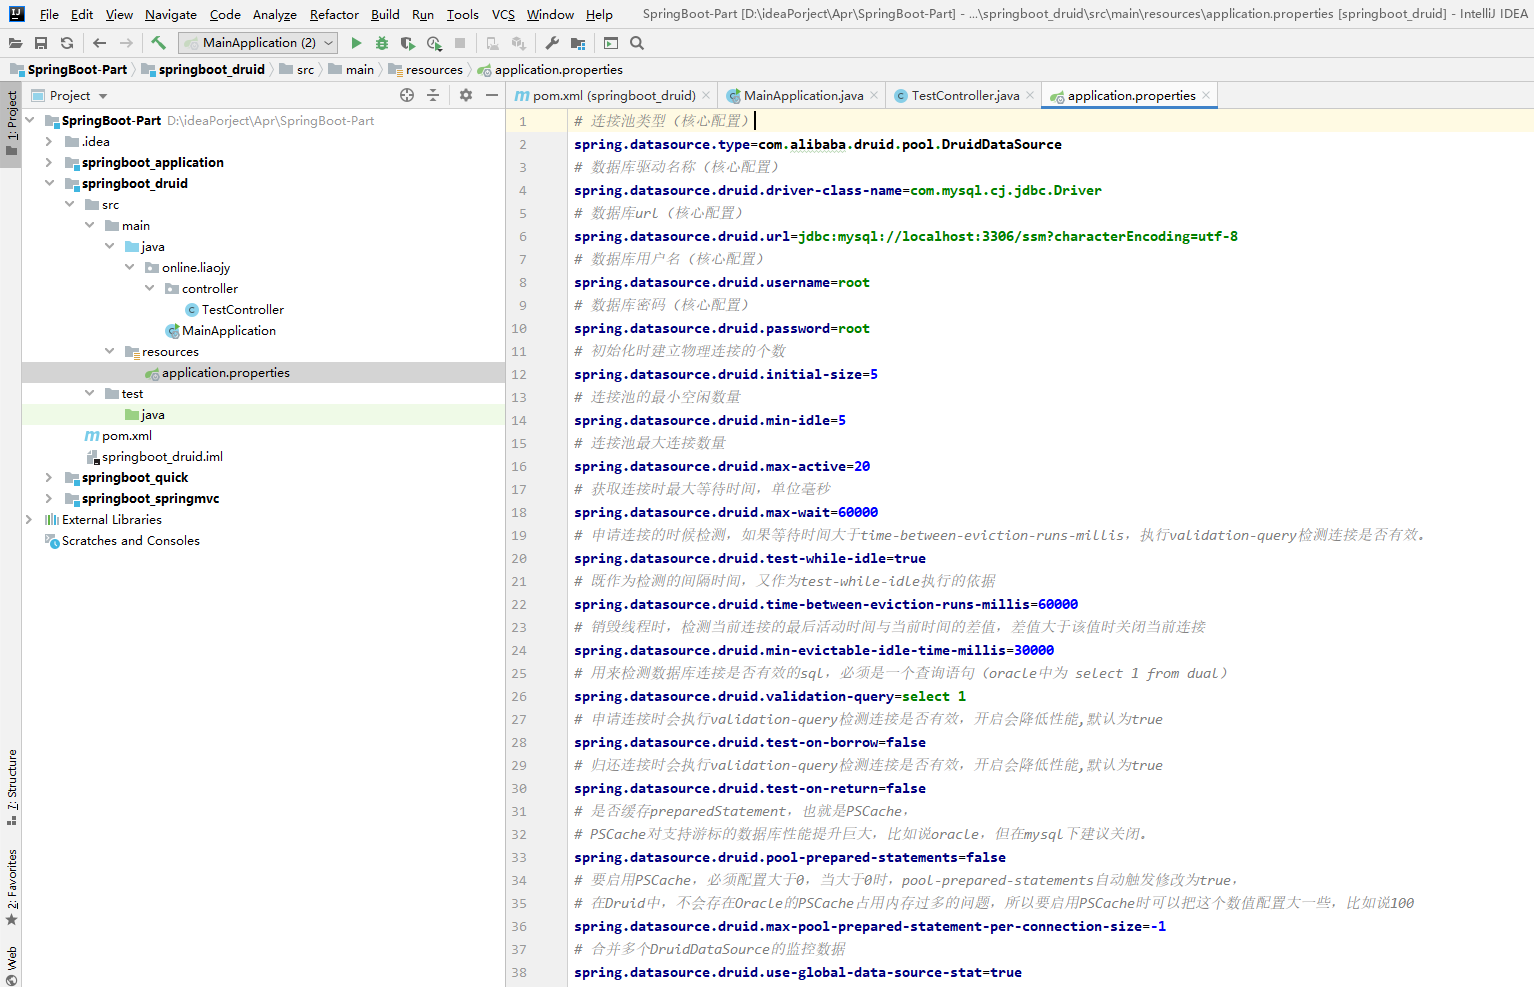The height and width of the screenshot is (987, 1534).
Task: Click SpringBoot-Part in the breadcrumb bar
Action: tap(77, 69)
